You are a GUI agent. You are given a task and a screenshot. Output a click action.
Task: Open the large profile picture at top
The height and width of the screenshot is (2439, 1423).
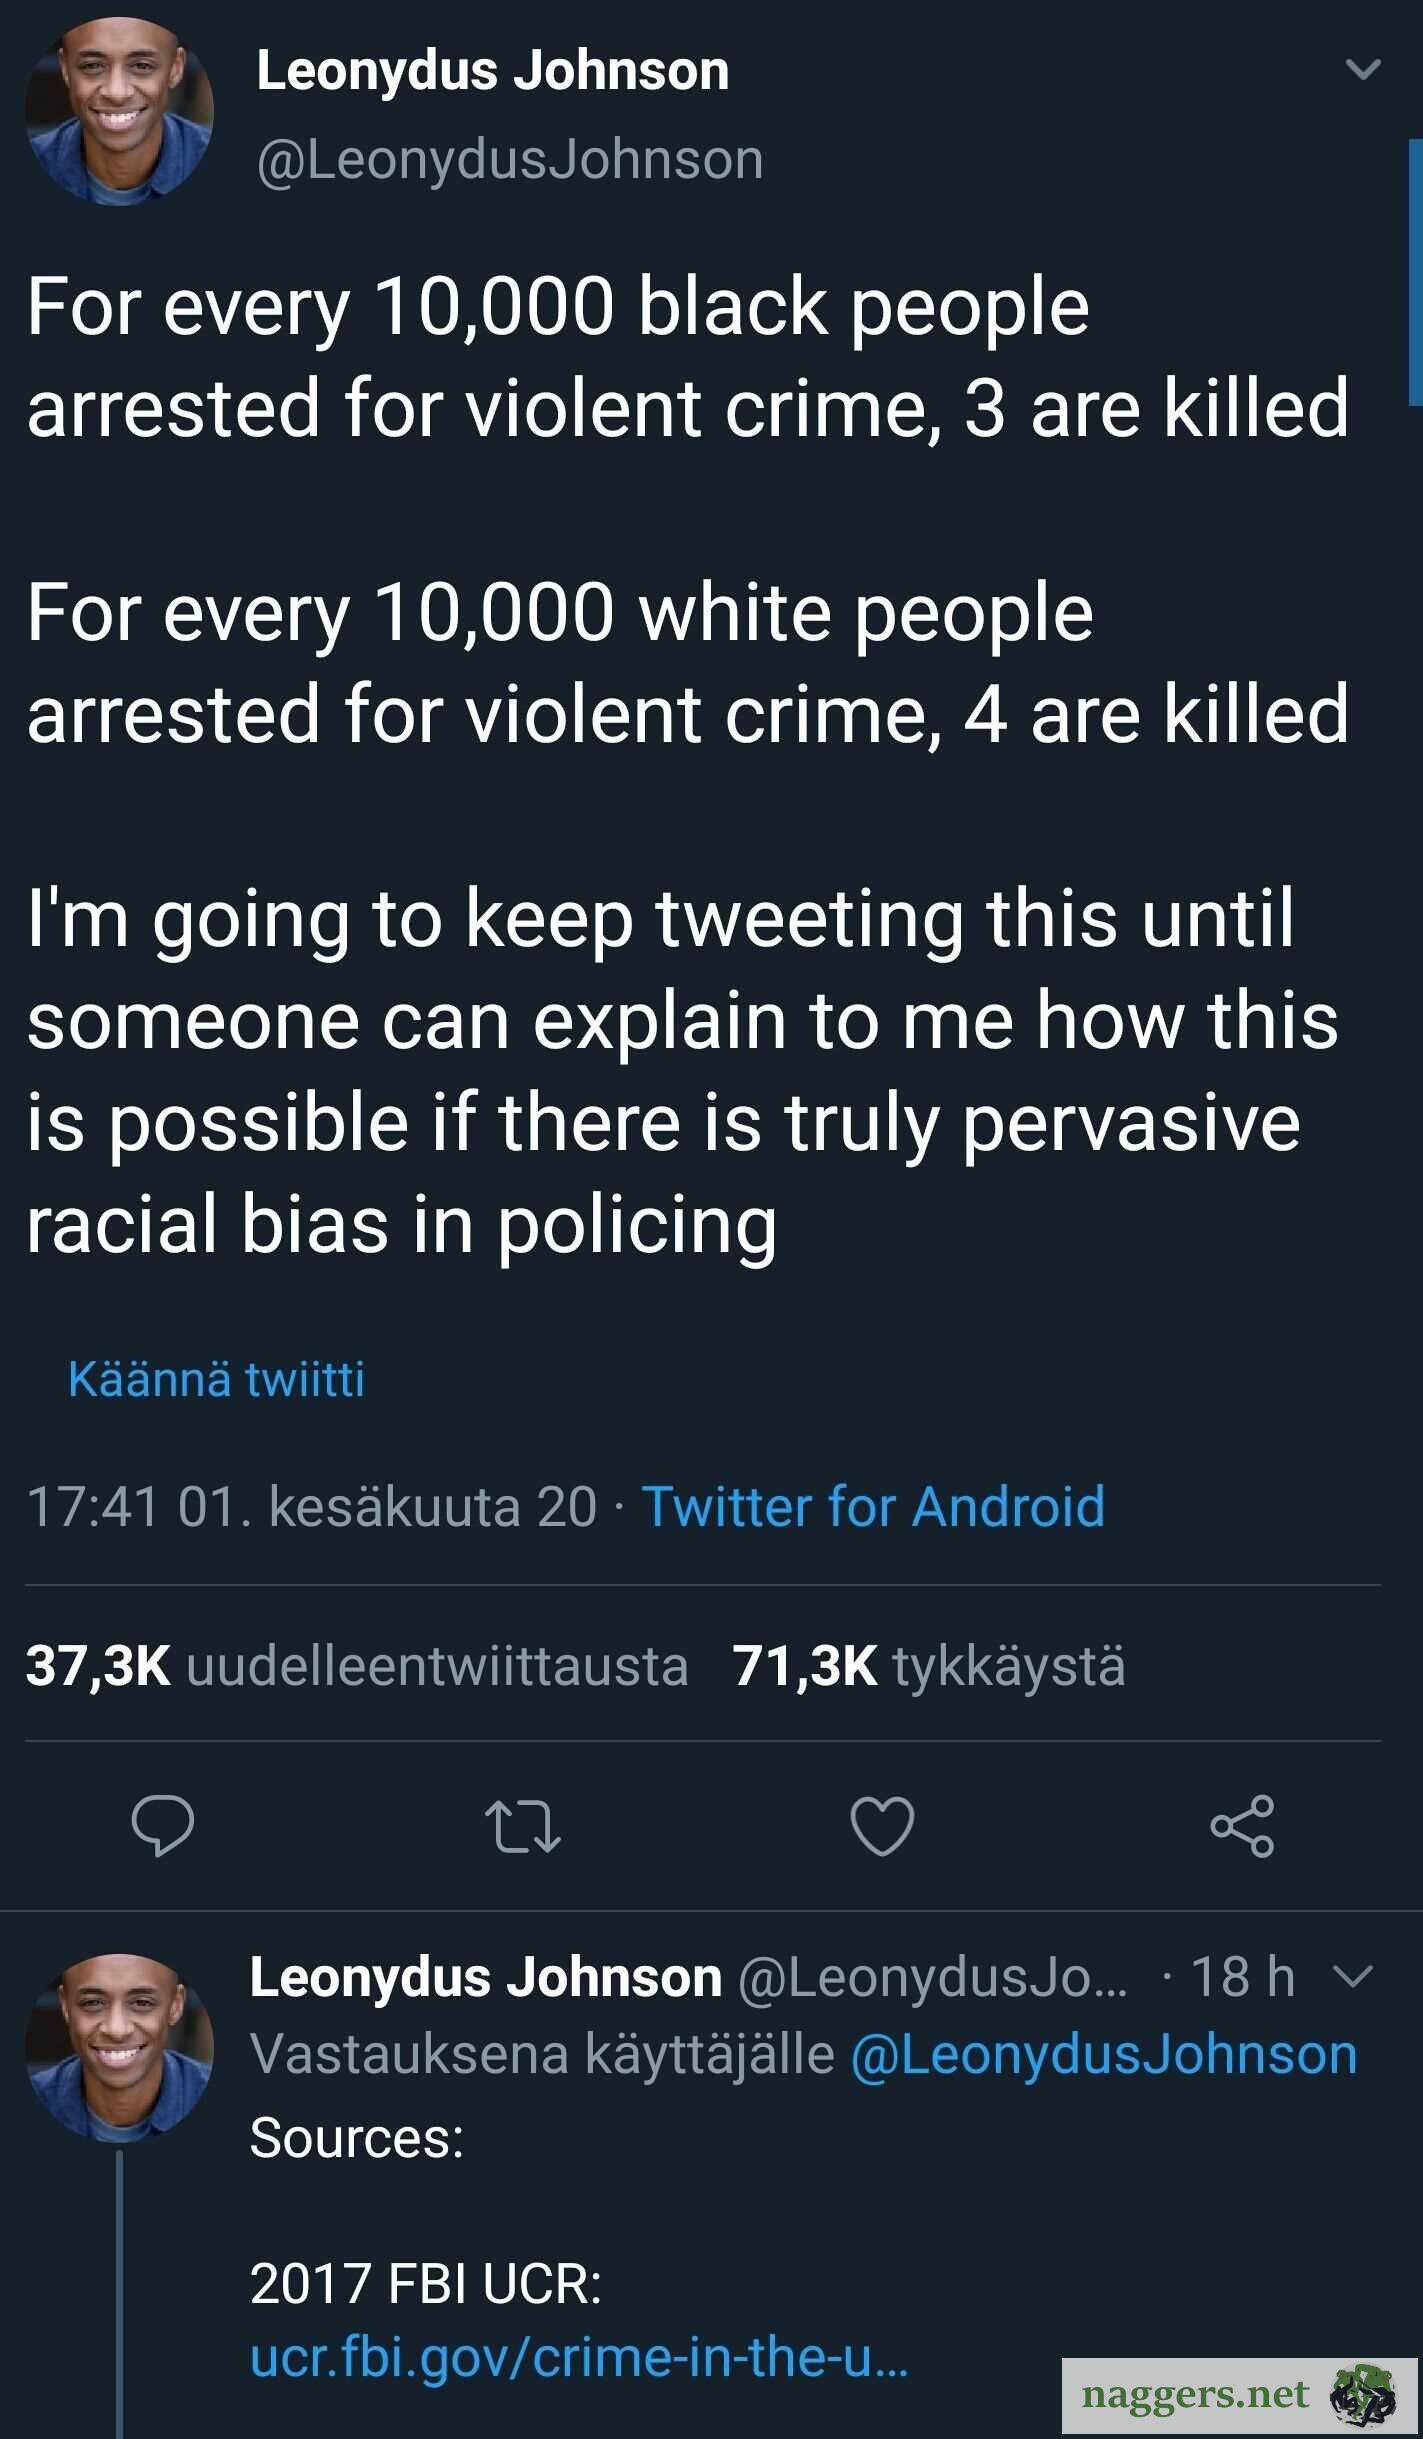tap(119, 110)
